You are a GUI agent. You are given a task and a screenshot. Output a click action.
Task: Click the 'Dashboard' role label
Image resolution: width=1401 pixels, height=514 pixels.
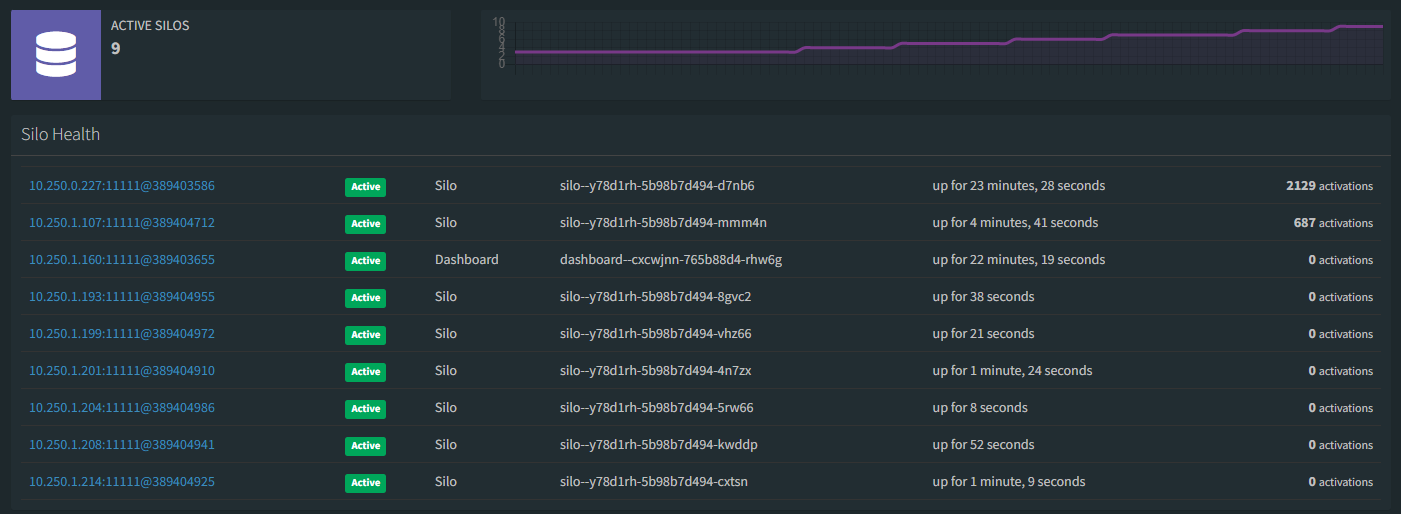click(x=467, y=260)
